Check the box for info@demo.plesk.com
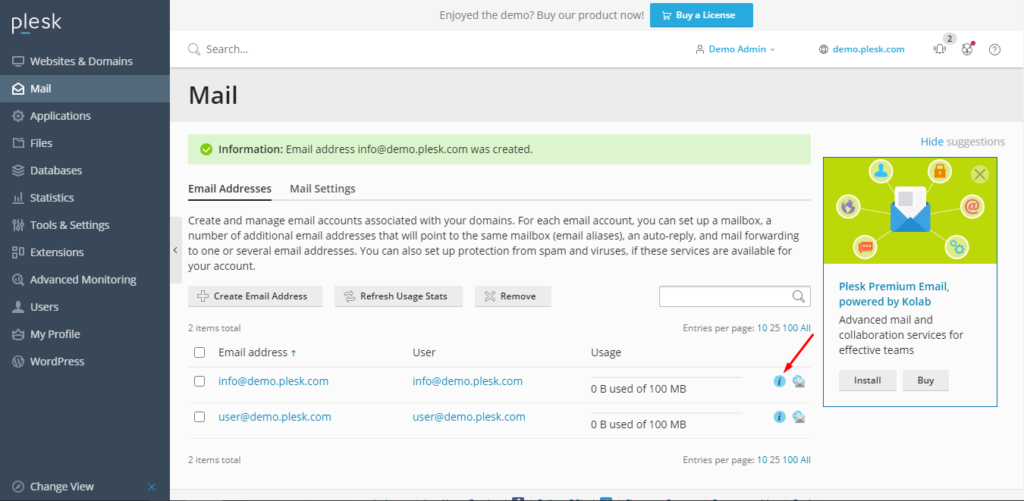The height and width of the screenshot is (501, 1024). [x=200, y=381]
